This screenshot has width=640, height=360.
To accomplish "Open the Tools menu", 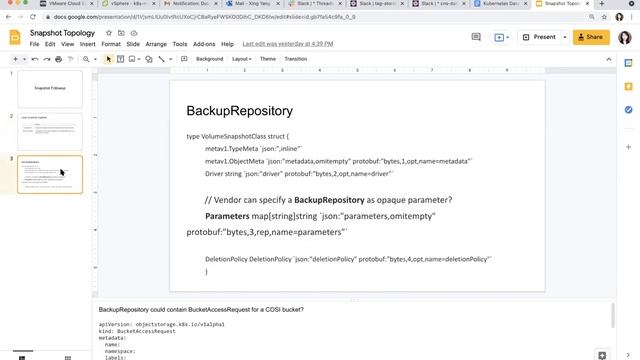I will (180, 44).
